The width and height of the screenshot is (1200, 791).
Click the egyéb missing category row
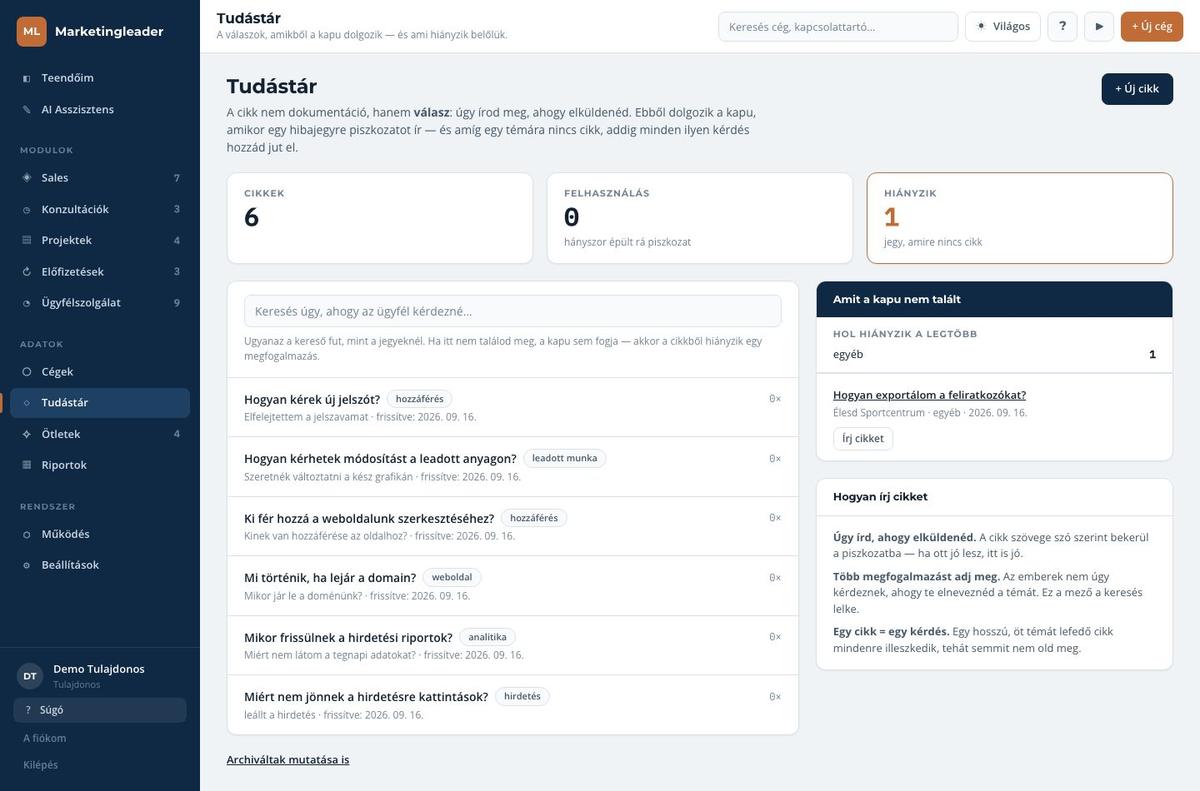pos(994,354)
